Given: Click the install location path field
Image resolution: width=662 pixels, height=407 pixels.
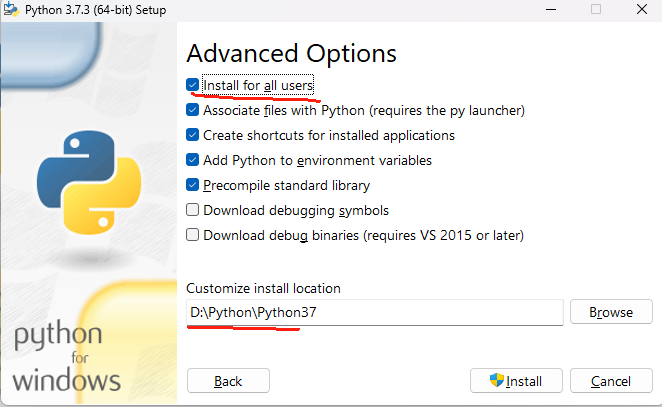Looking at the screenshot, I should (374, 312).
